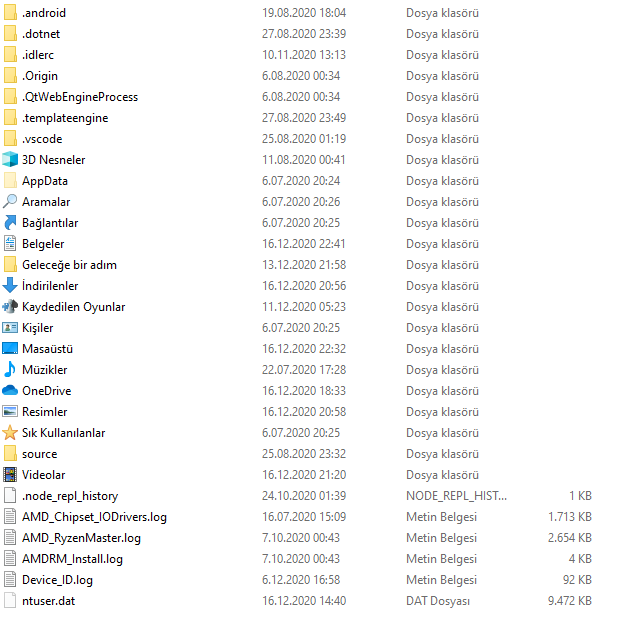Select the Videolar name
Image resolution: width=617 pixels, height=641 pixels.
tap(44, 475)
